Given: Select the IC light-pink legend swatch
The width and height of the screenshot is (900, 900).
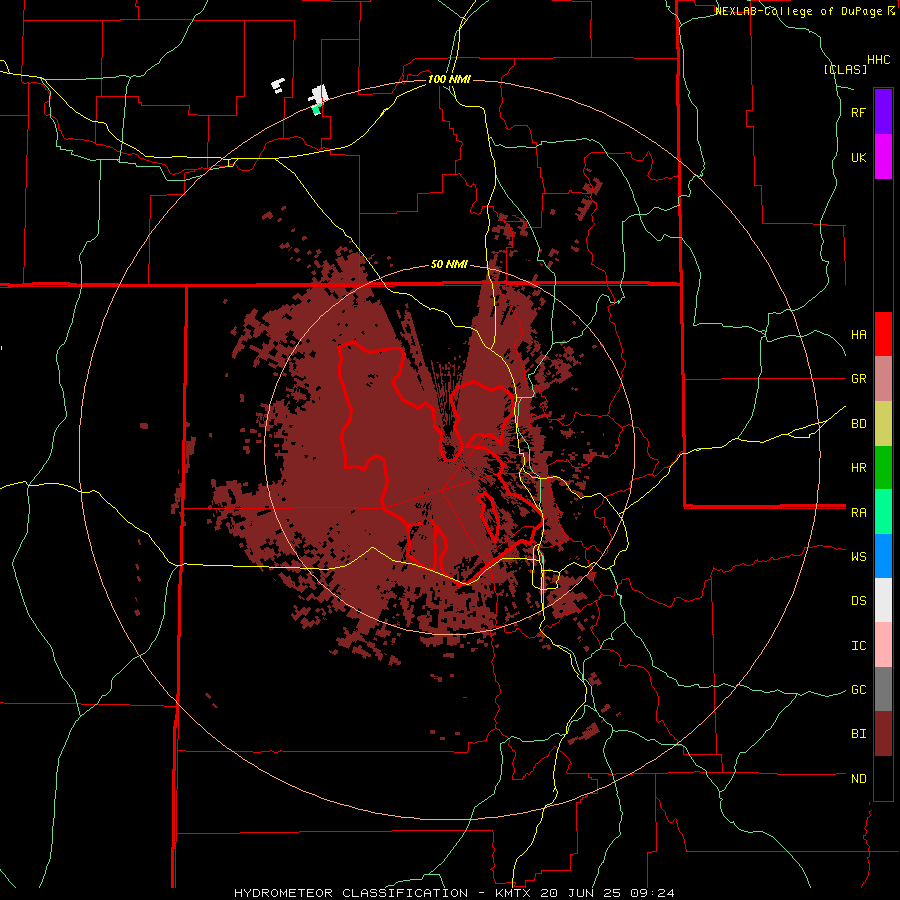Looking at the screenshot, I should pyautogui.click(x=883, y=645).
